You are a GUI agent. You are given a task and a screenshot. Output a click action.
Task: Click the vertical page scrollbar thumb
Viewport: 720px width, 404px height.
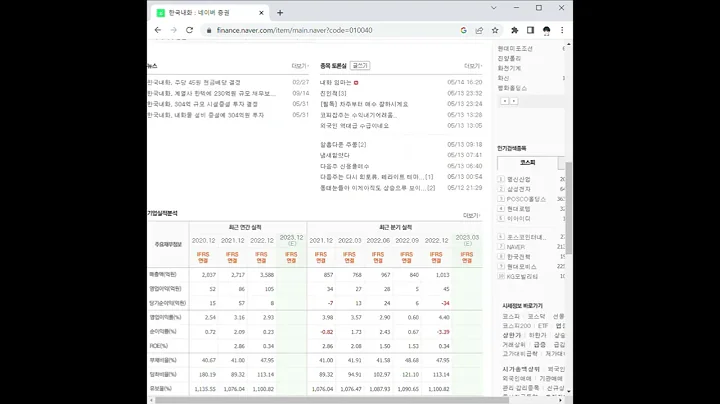point(569,208)
